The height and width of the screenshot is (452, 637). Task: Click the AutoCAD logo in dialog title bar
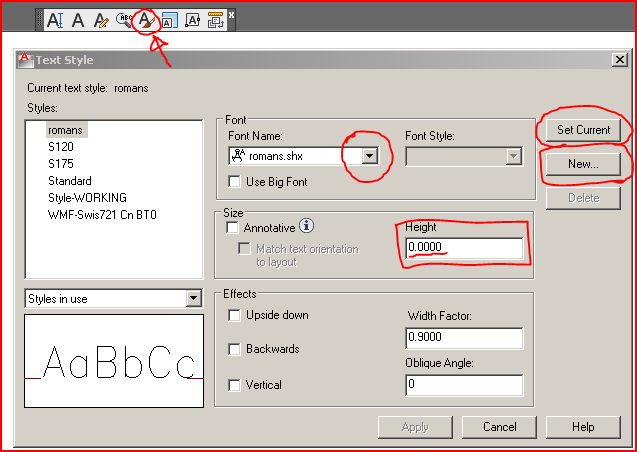point(24,59)
